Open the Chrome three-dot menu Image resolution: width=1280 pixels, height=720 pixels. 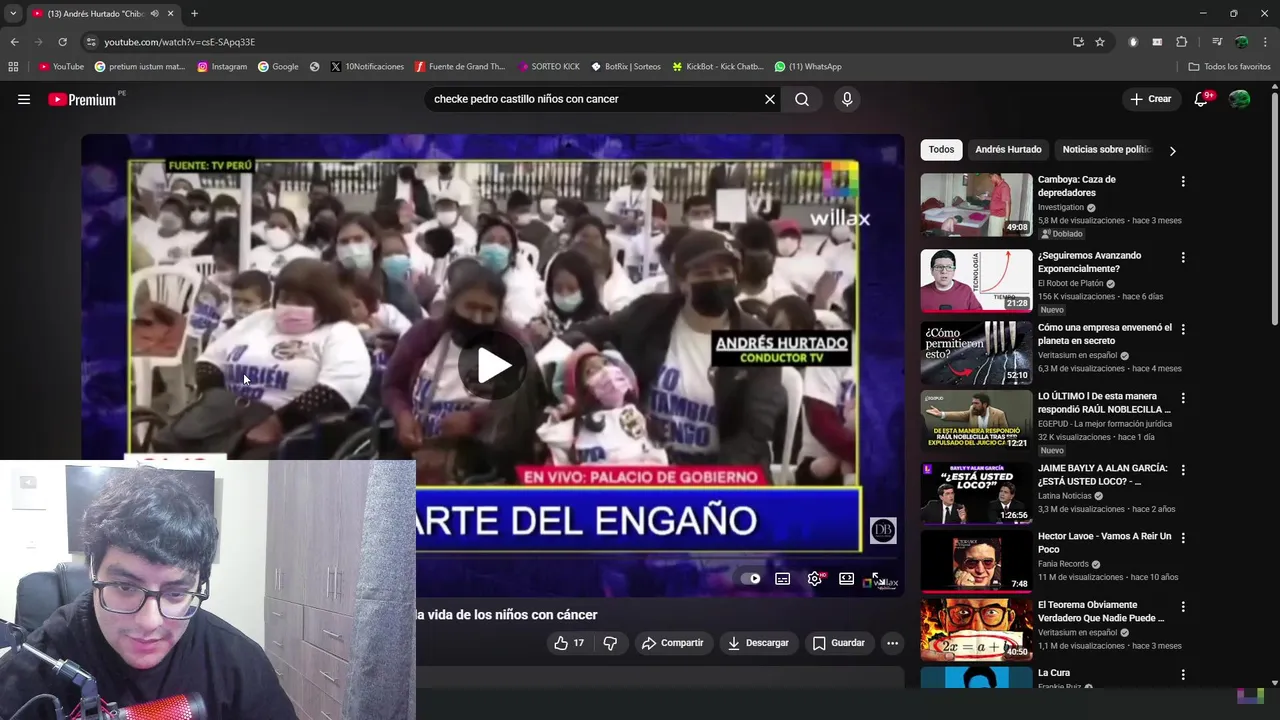pos(1266,42)
